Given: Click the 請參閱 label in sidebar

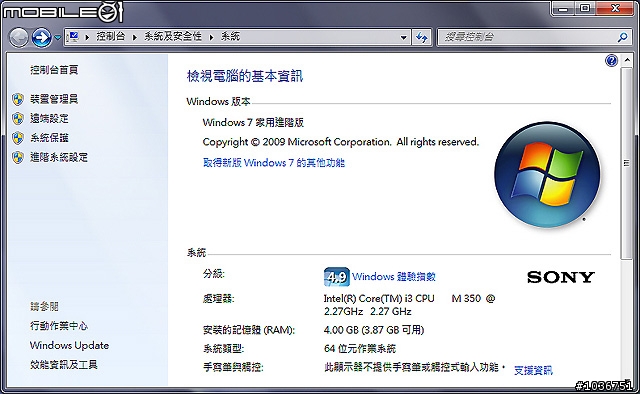Looking at the screenshot, I should tap(44, 306).
